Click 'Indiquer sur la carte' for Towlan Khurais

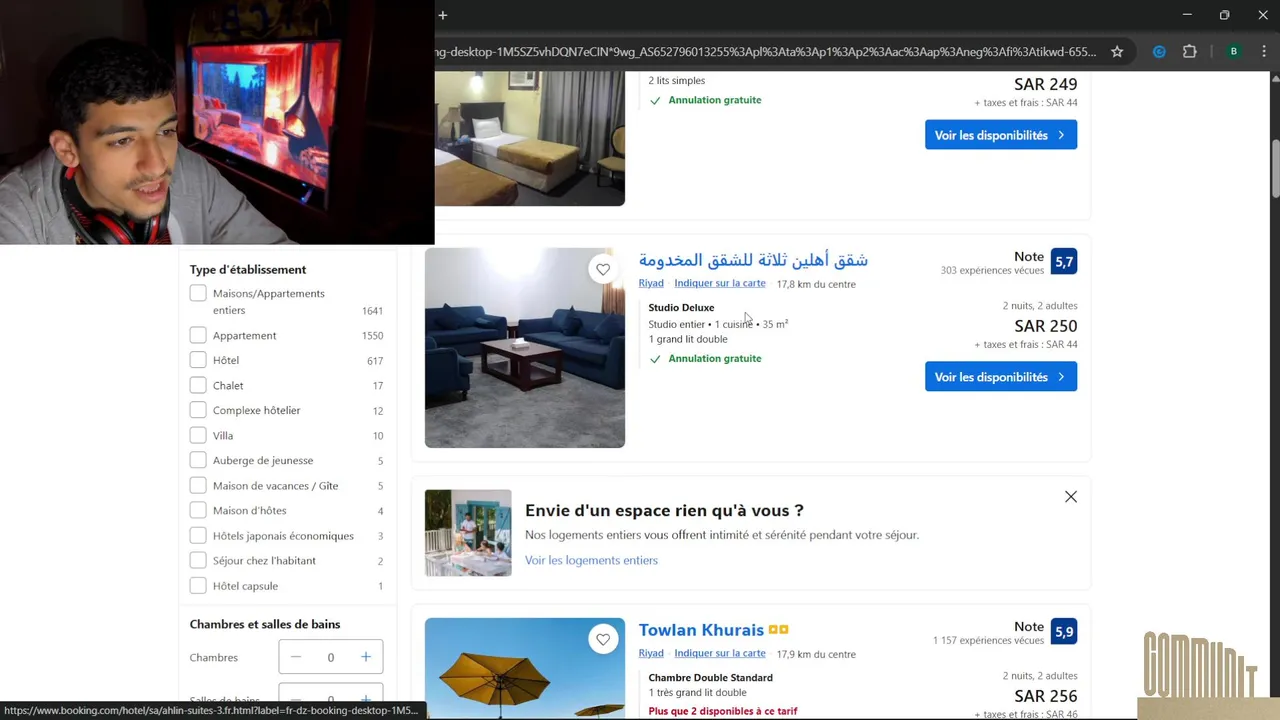[x=720, y=653]
